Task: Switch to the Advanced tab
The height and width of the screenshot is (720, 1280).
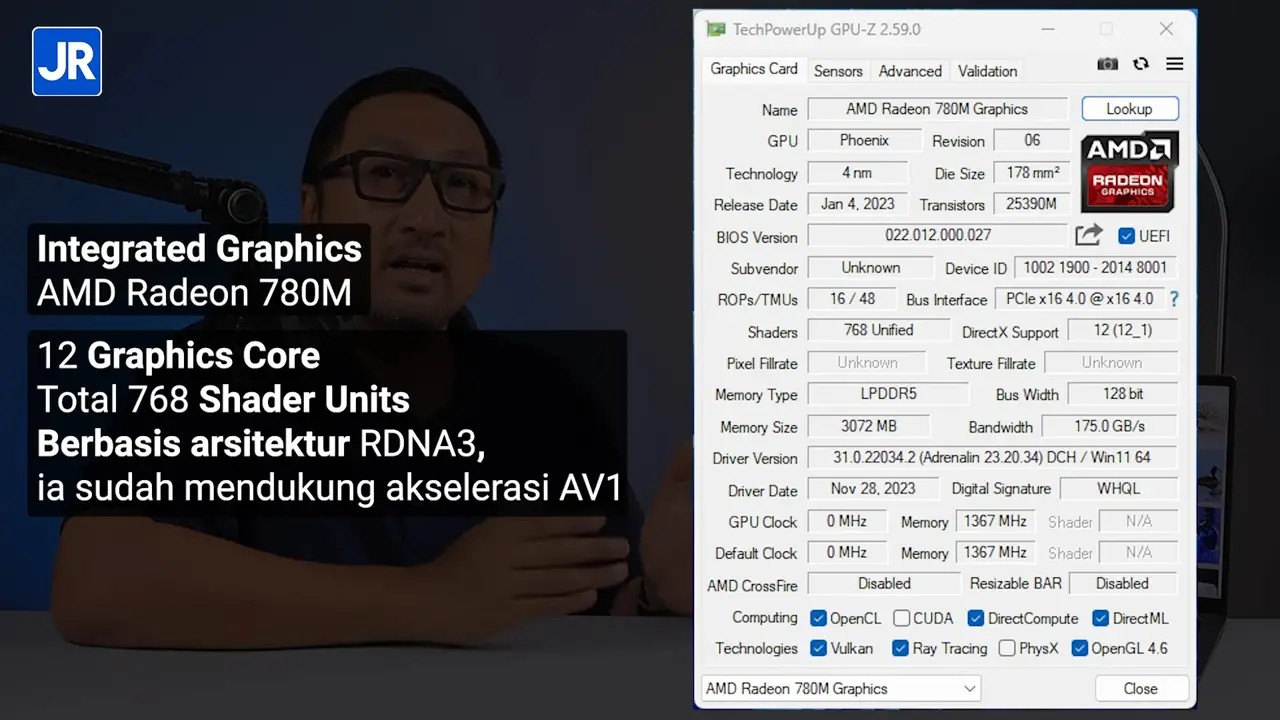Action: (910, 71)
